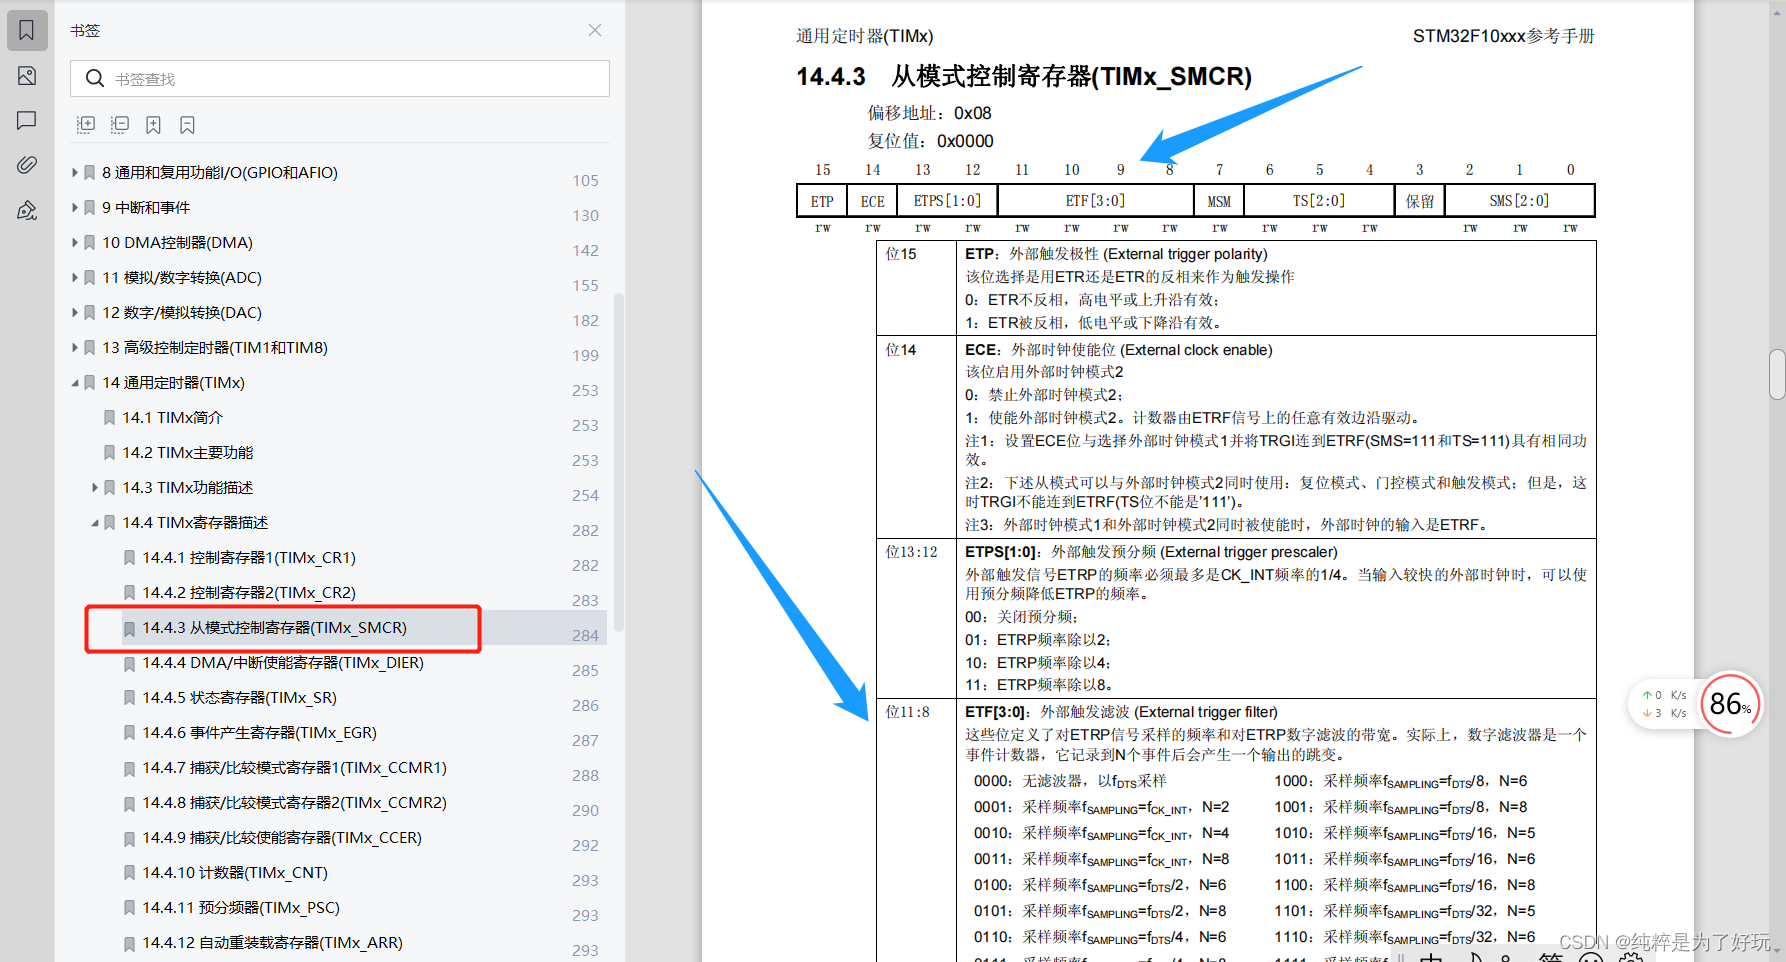Click the STM32F10xxx参考手册 page header
1786x962 pixels.
(1503, 36)
